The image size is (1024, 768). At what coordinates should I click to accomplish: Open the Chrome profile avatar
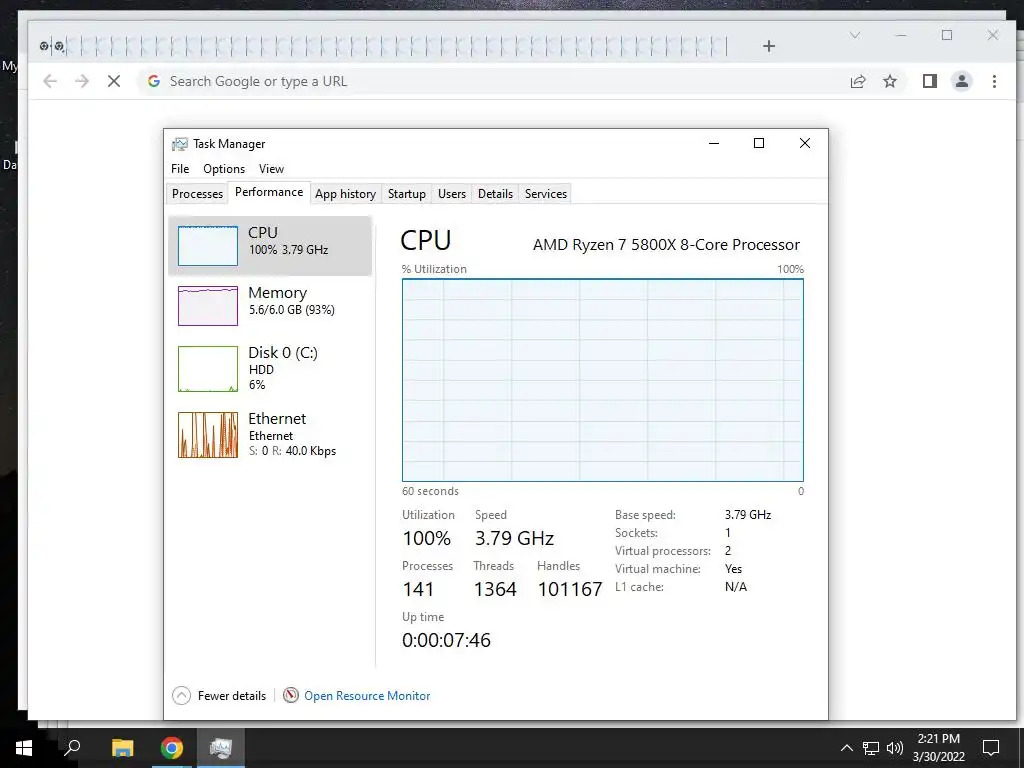click(961, 81)
